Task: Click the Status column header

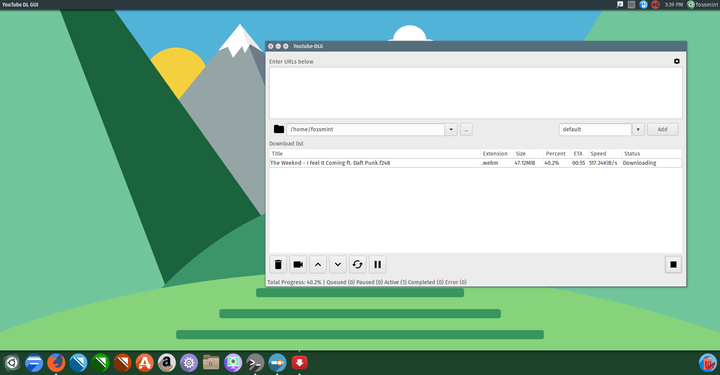Action: tap(652, 154)
